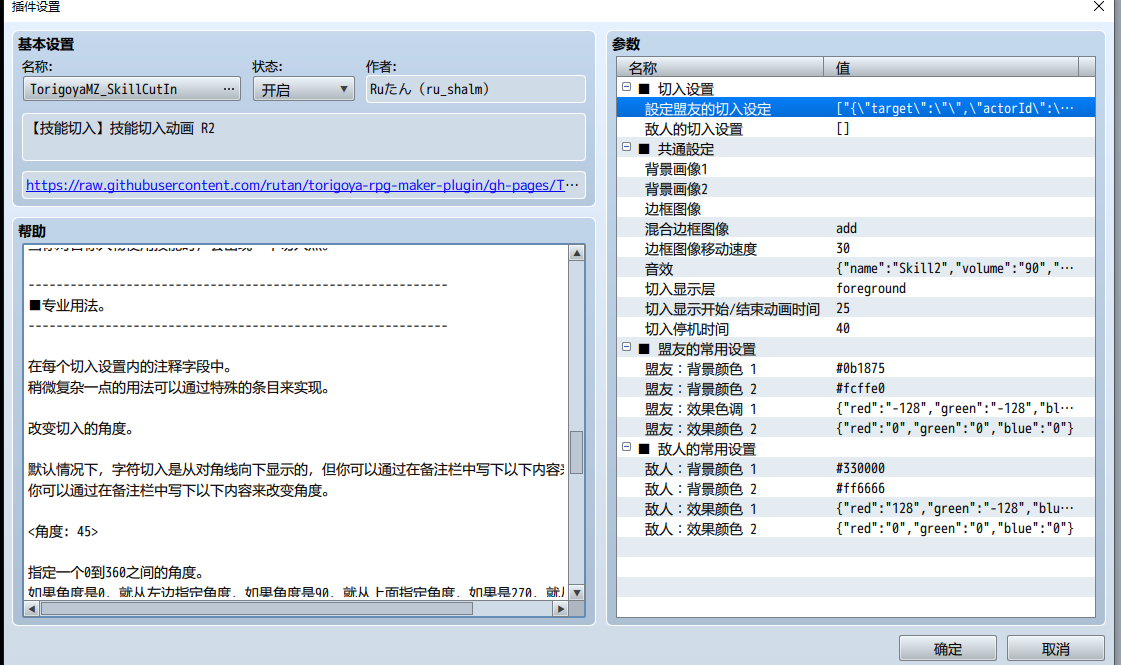Select the 敌人的切入设置 parameter row

coord(856,128)
